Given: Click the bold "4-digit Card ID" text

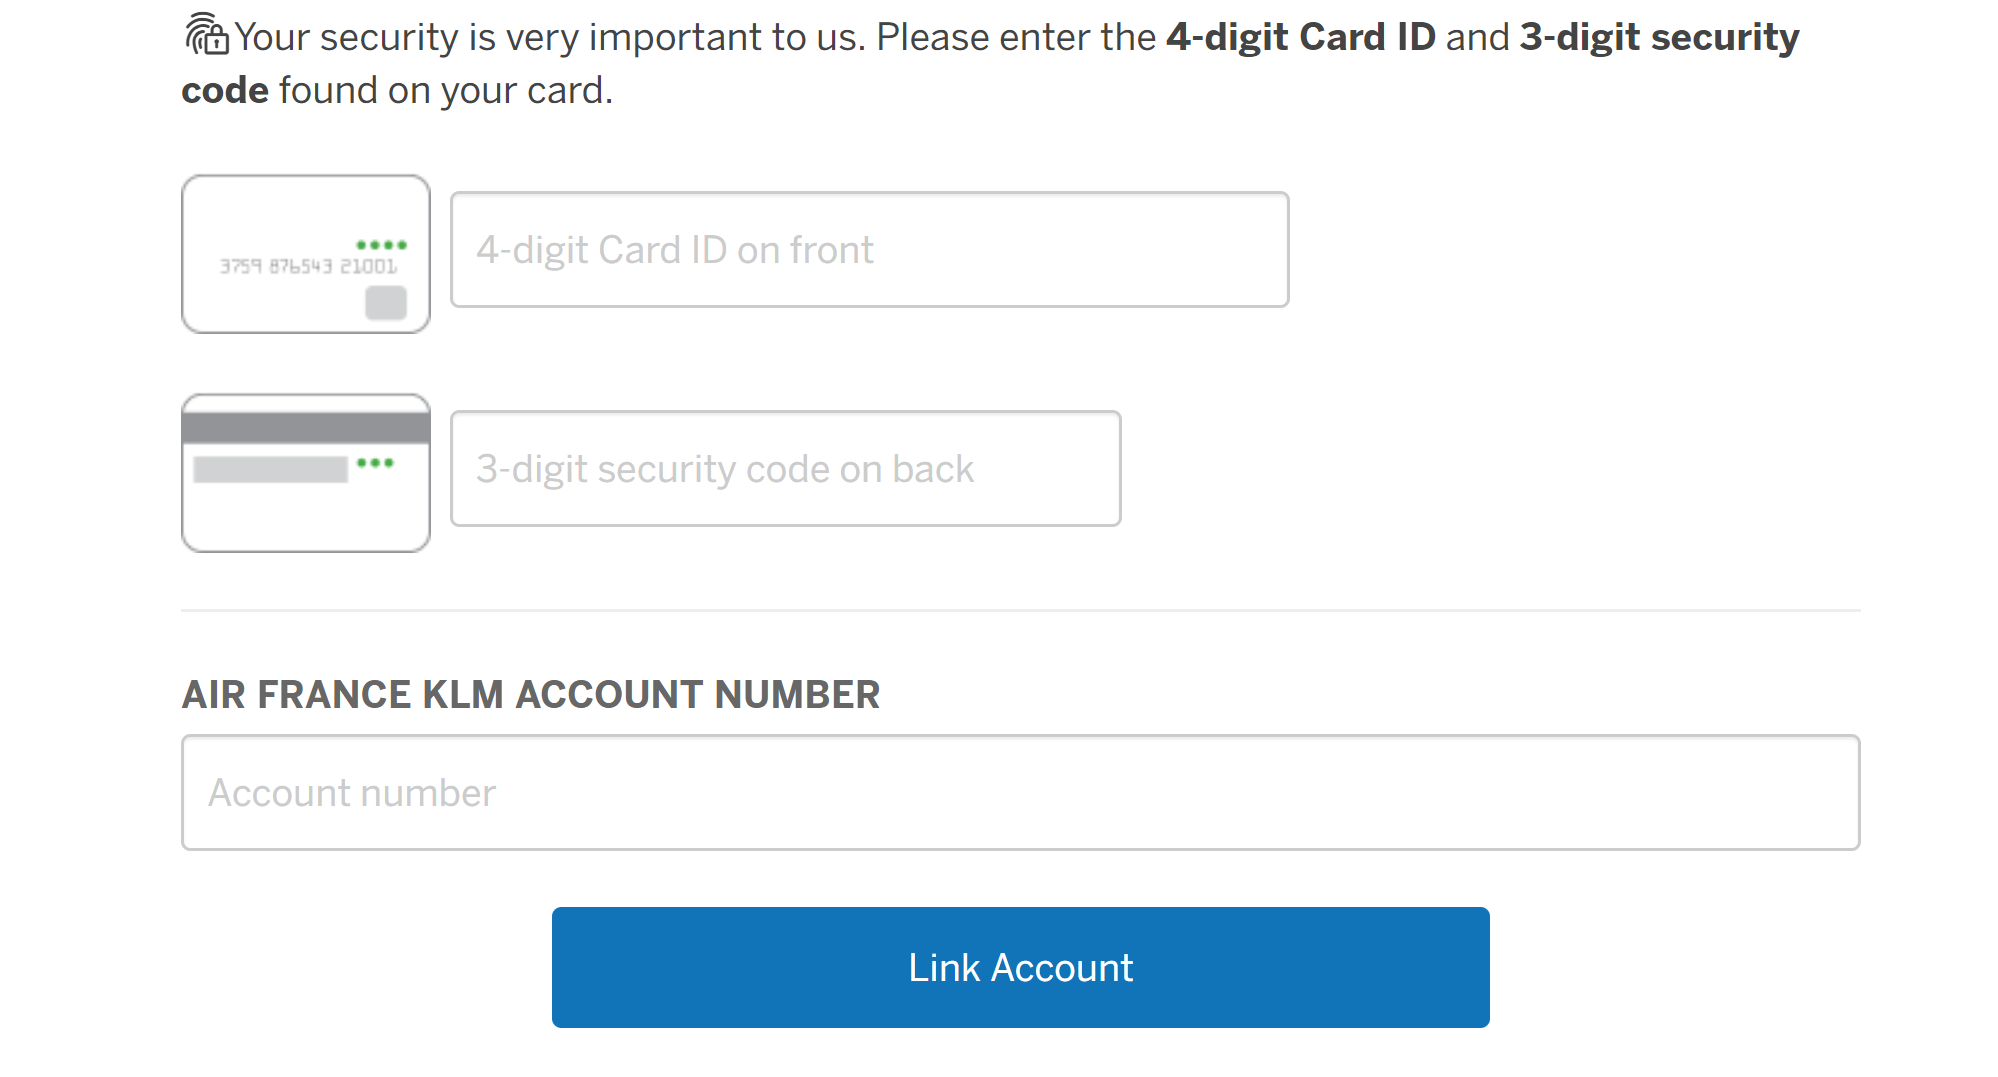Looking at the screenshot, I should click(1300, 38).
